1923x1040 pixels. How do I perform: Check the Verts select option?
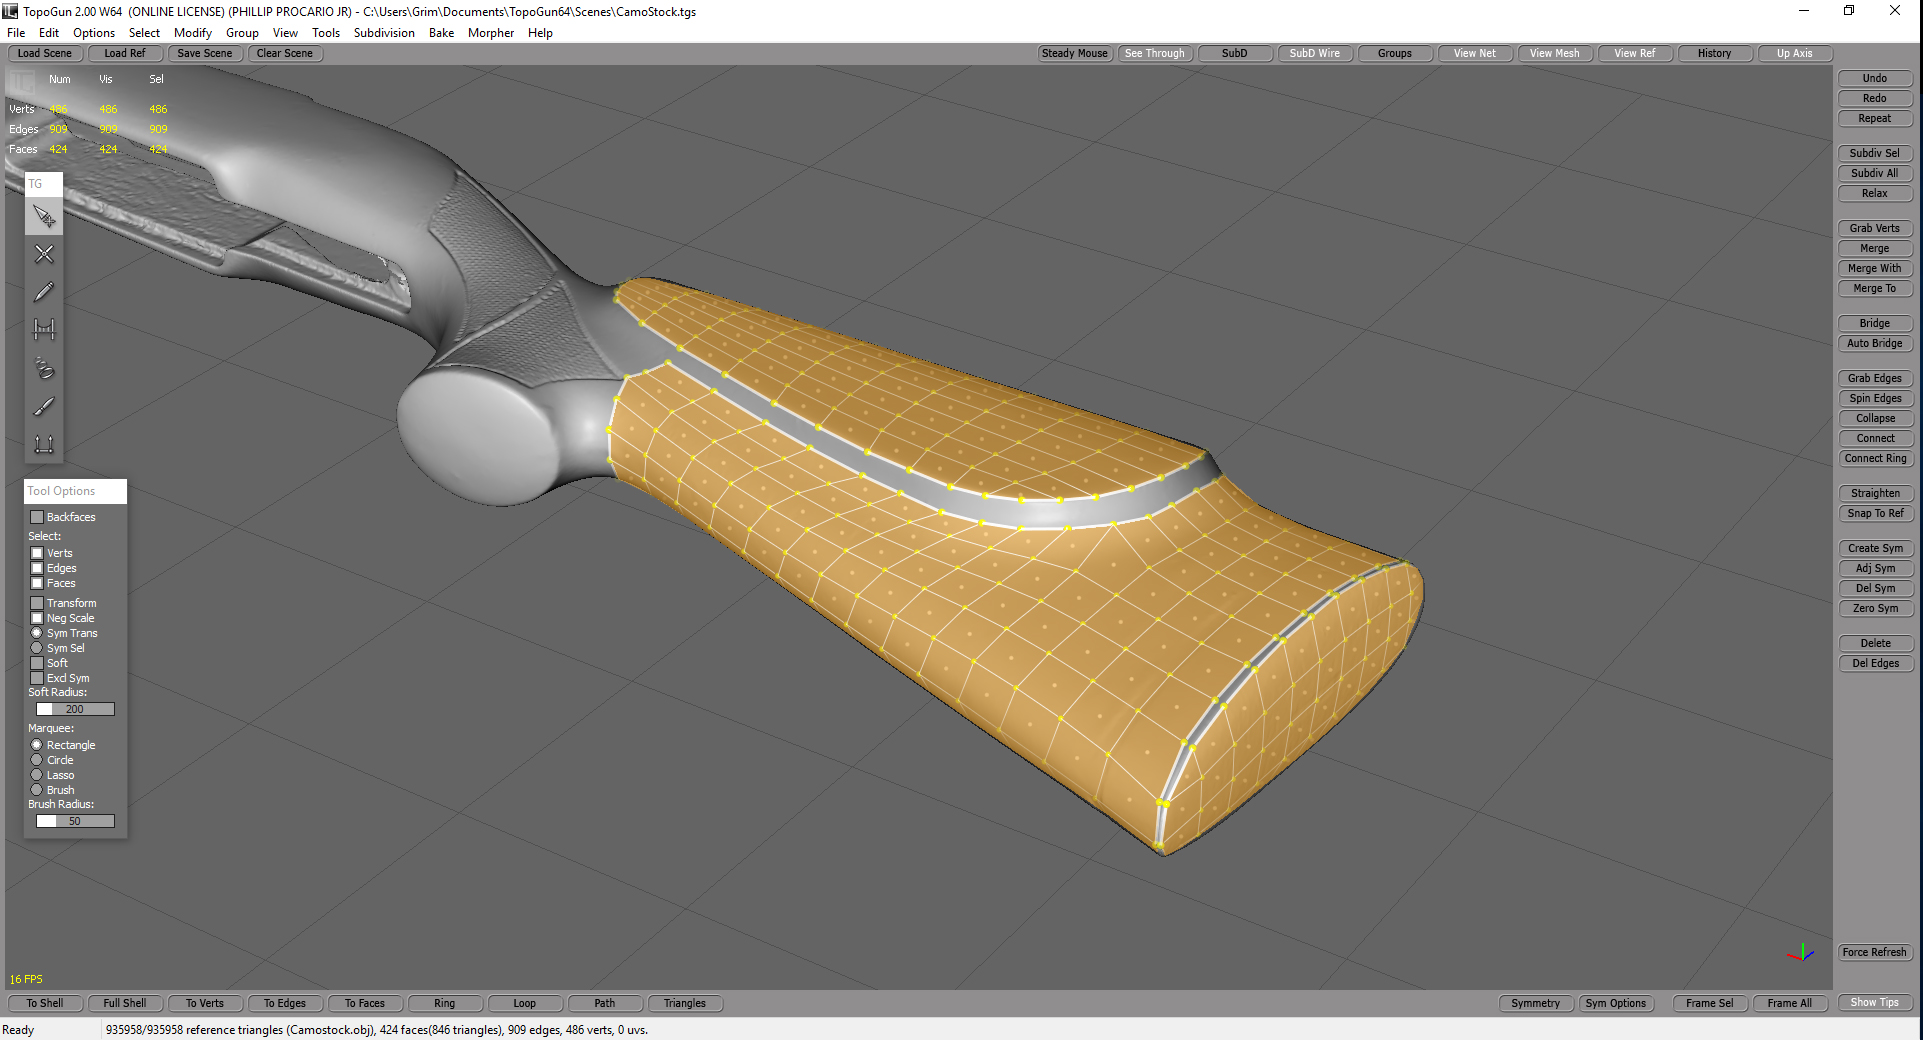37,553
